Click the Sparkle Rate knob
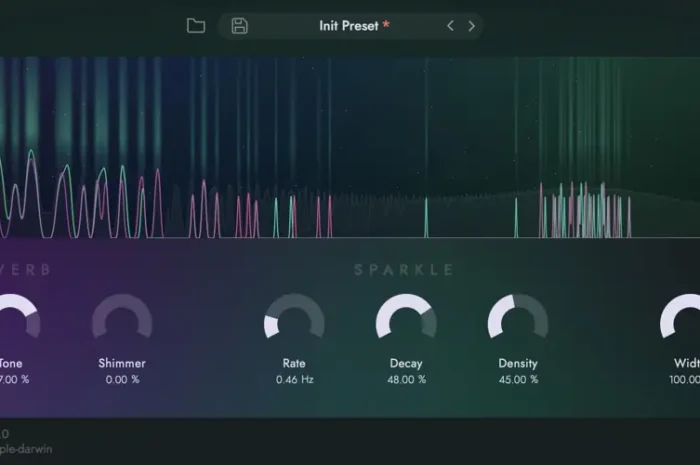 click(x=294, y=318)
